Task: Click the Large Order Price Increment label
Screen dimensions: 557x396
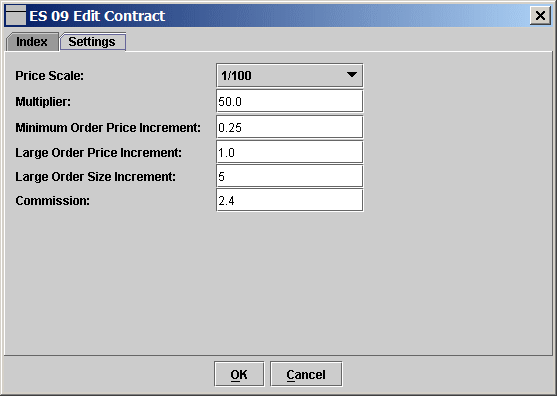Action: click(x=98, y=153)
